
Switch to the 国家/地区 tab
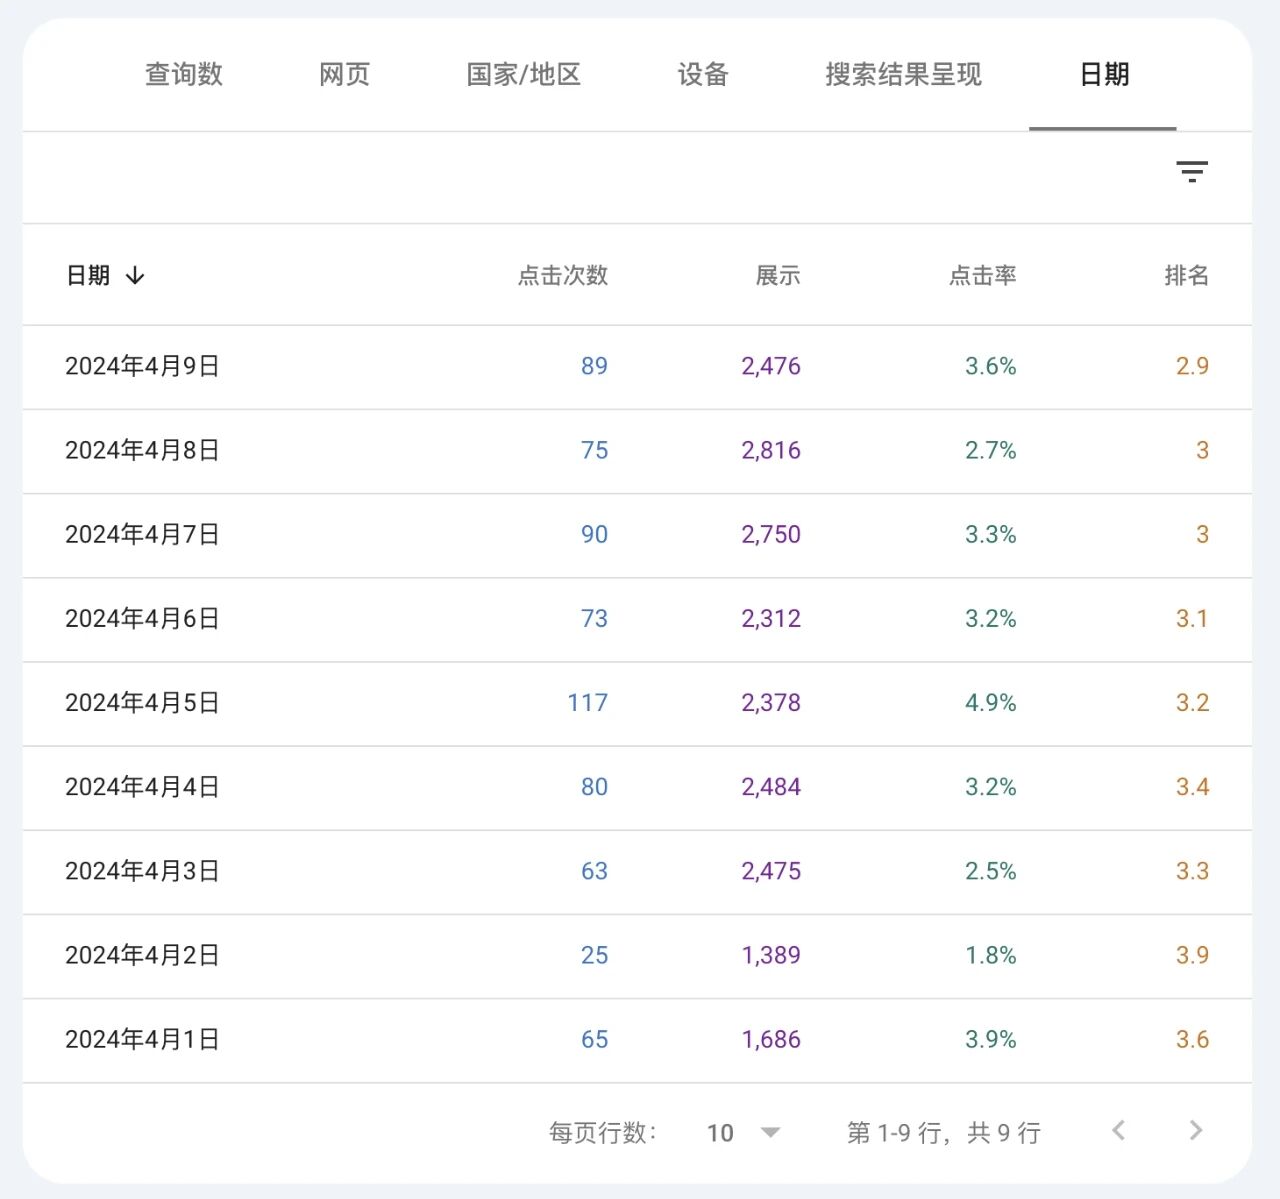click(524, 75)
